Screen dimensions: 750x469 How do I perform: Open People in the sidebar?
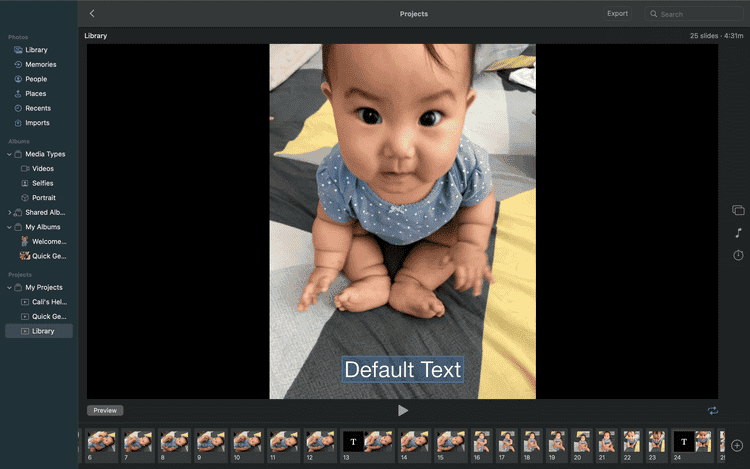pos(36,79)
